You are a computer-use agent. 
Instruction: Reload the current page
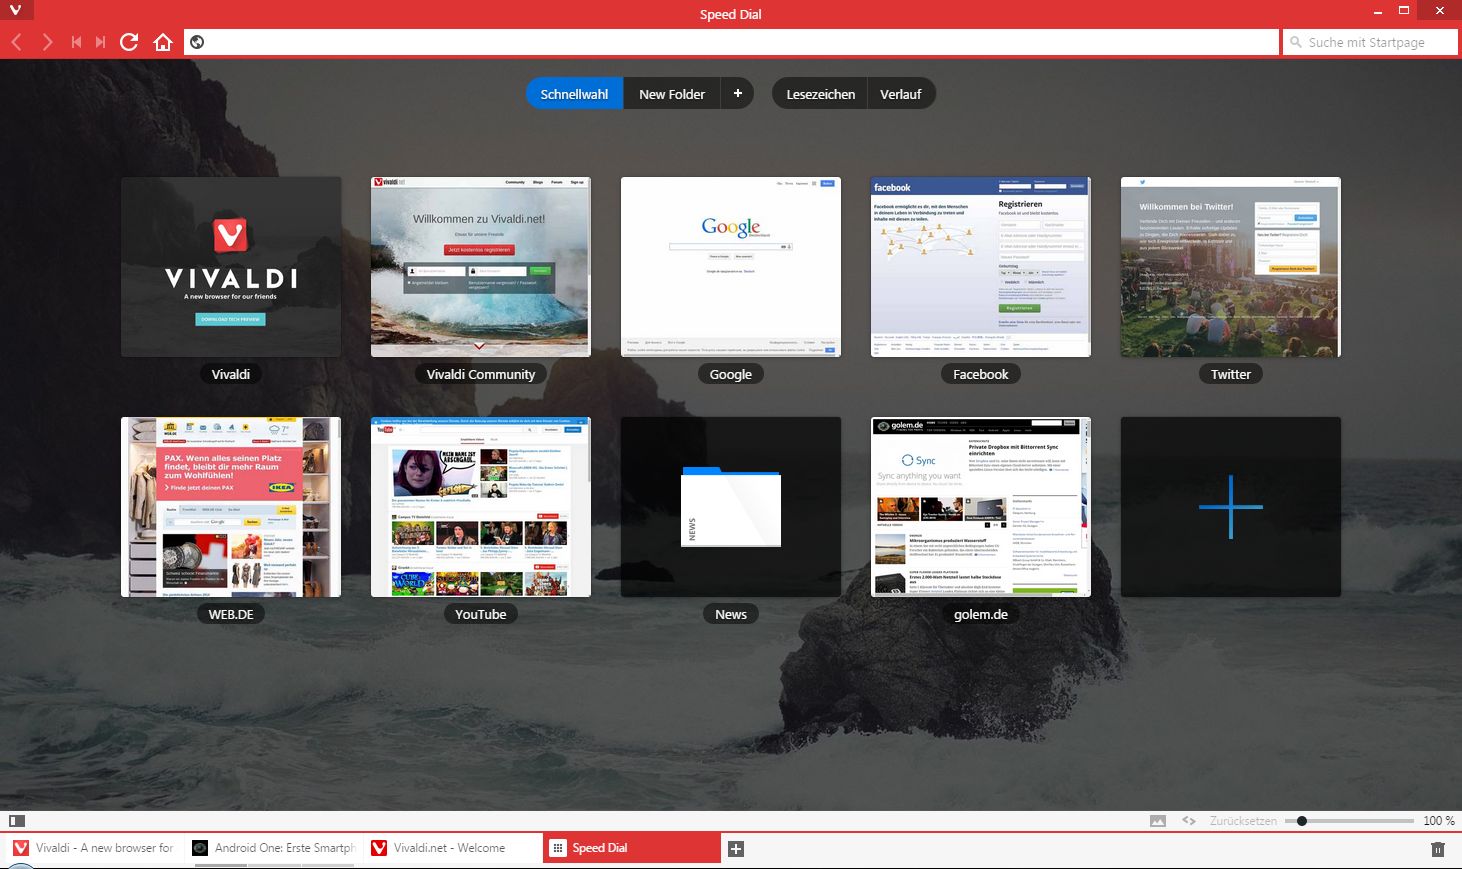click(129, 42)
